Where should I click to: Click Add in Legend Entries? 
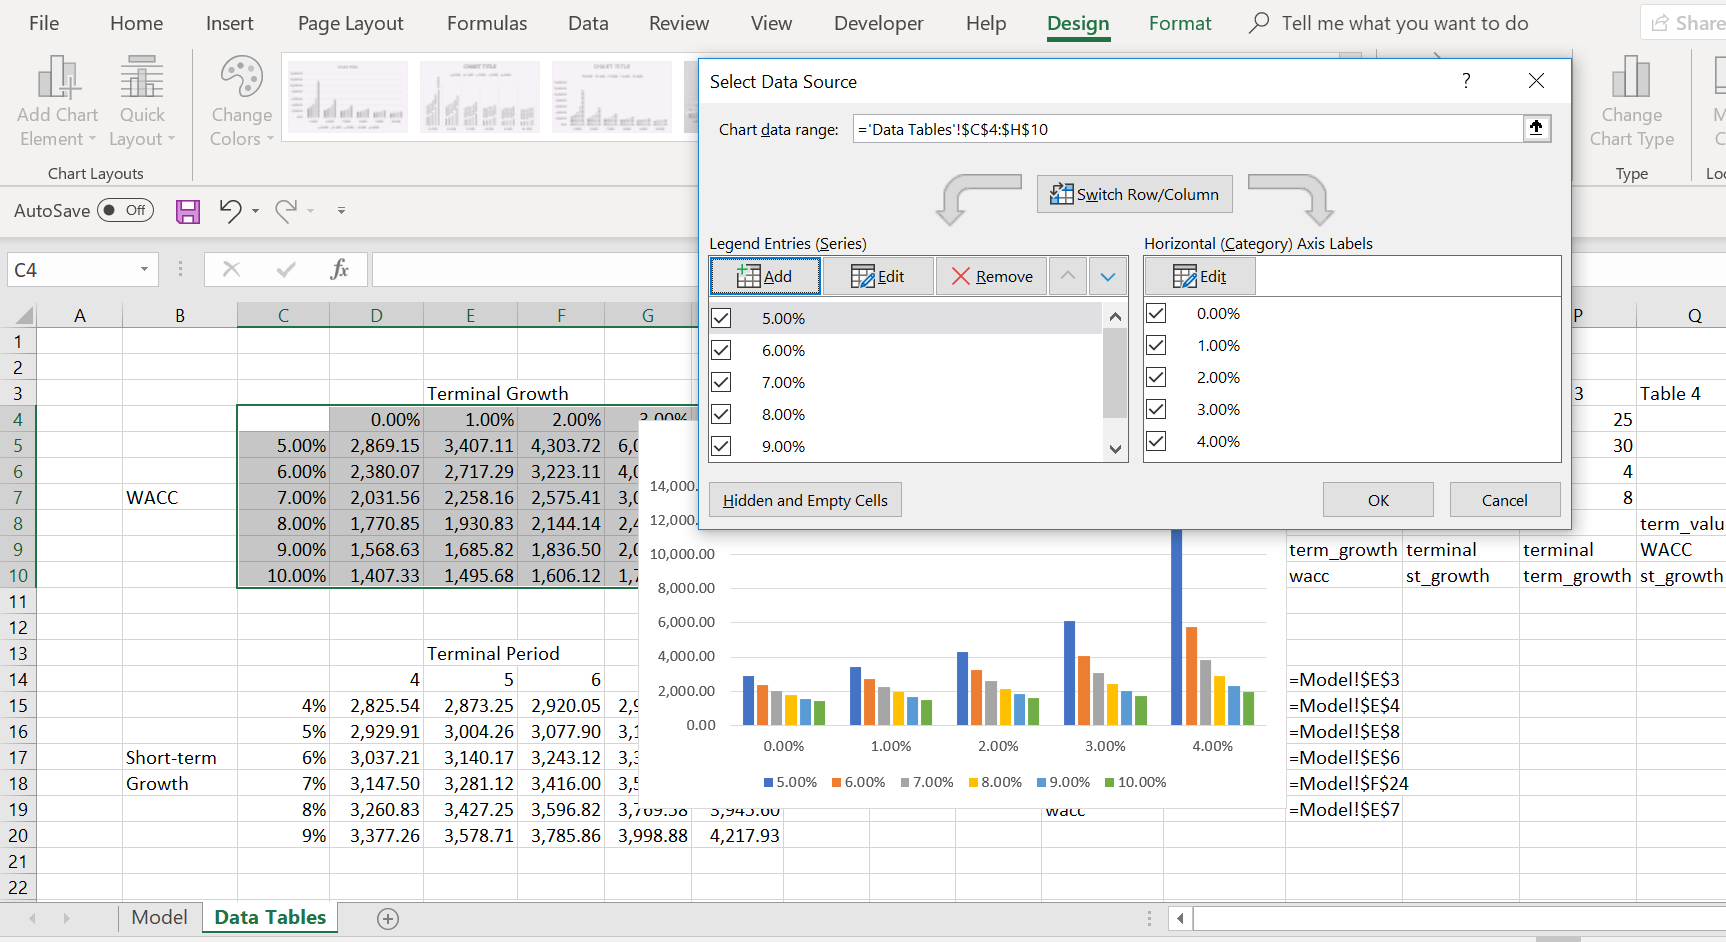[765, 276]
